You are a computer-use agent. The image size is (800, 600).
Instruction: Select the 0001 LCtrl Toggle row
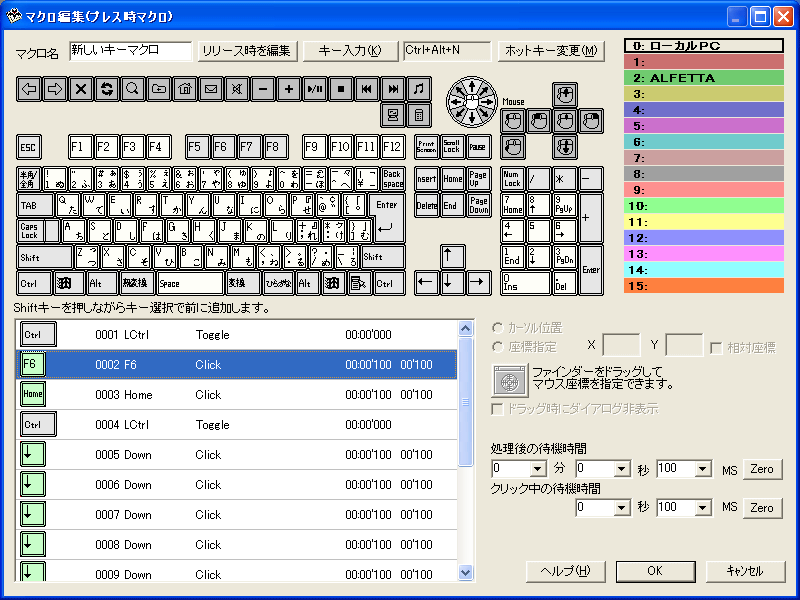[237, 335]
